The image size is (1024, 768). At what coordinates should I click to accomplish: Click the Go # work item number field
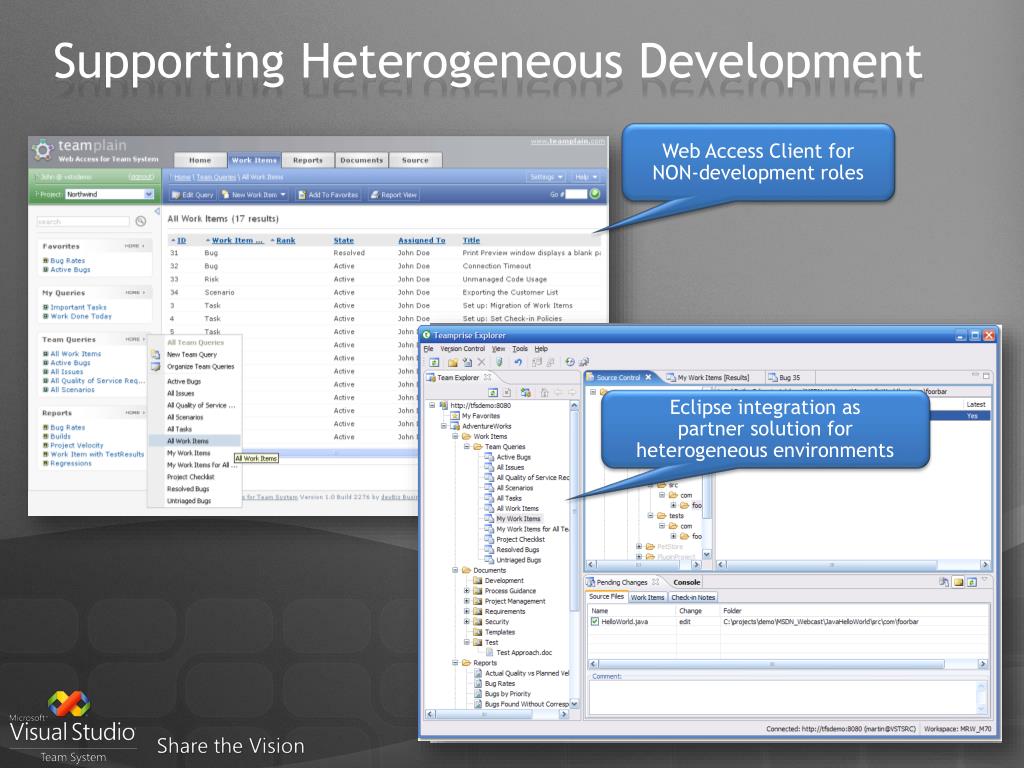(576, 194)
